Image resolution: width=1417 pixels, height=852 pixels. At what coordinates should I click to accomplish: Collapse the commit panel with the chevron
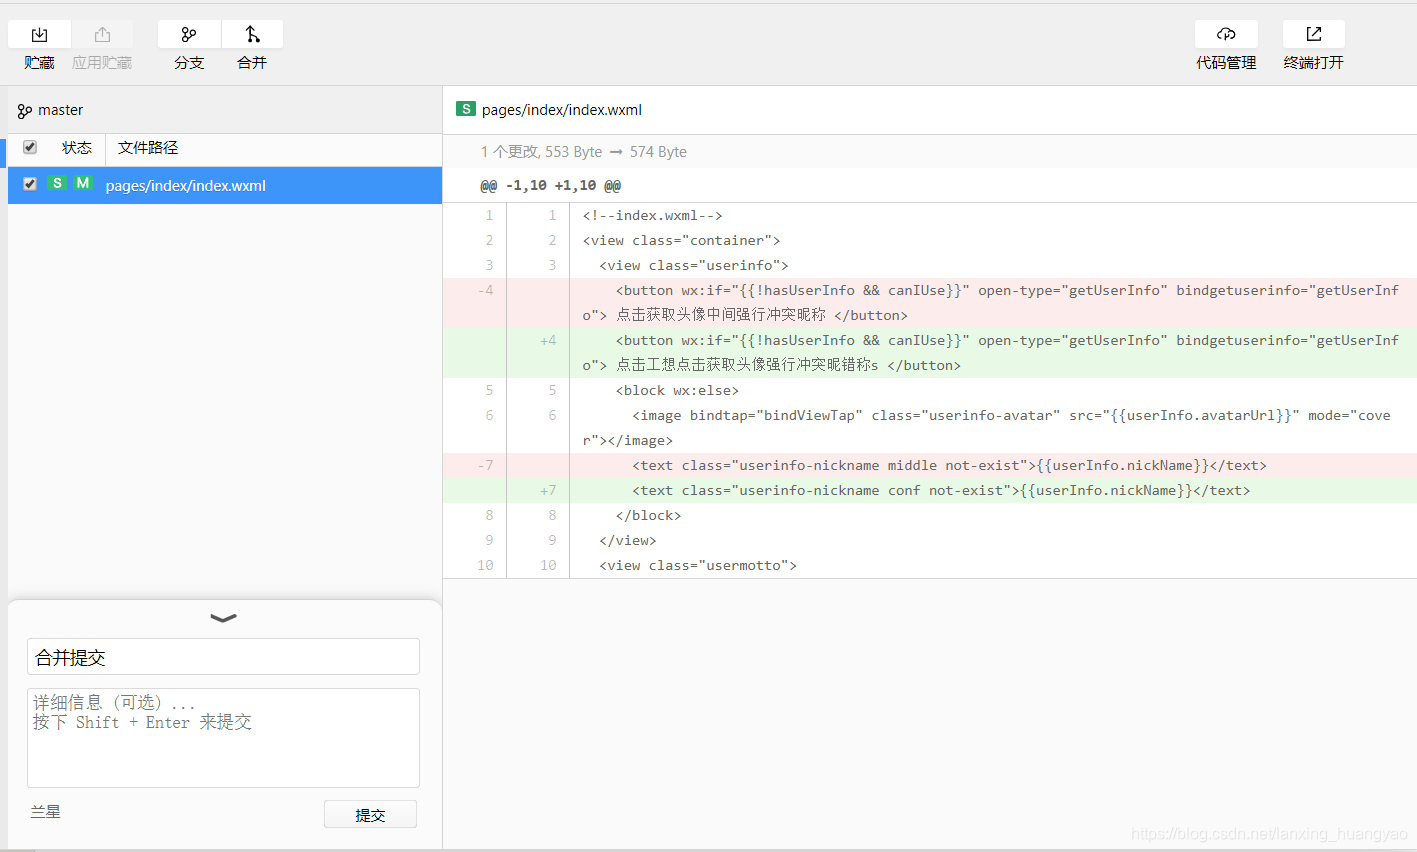coord(224,618)
